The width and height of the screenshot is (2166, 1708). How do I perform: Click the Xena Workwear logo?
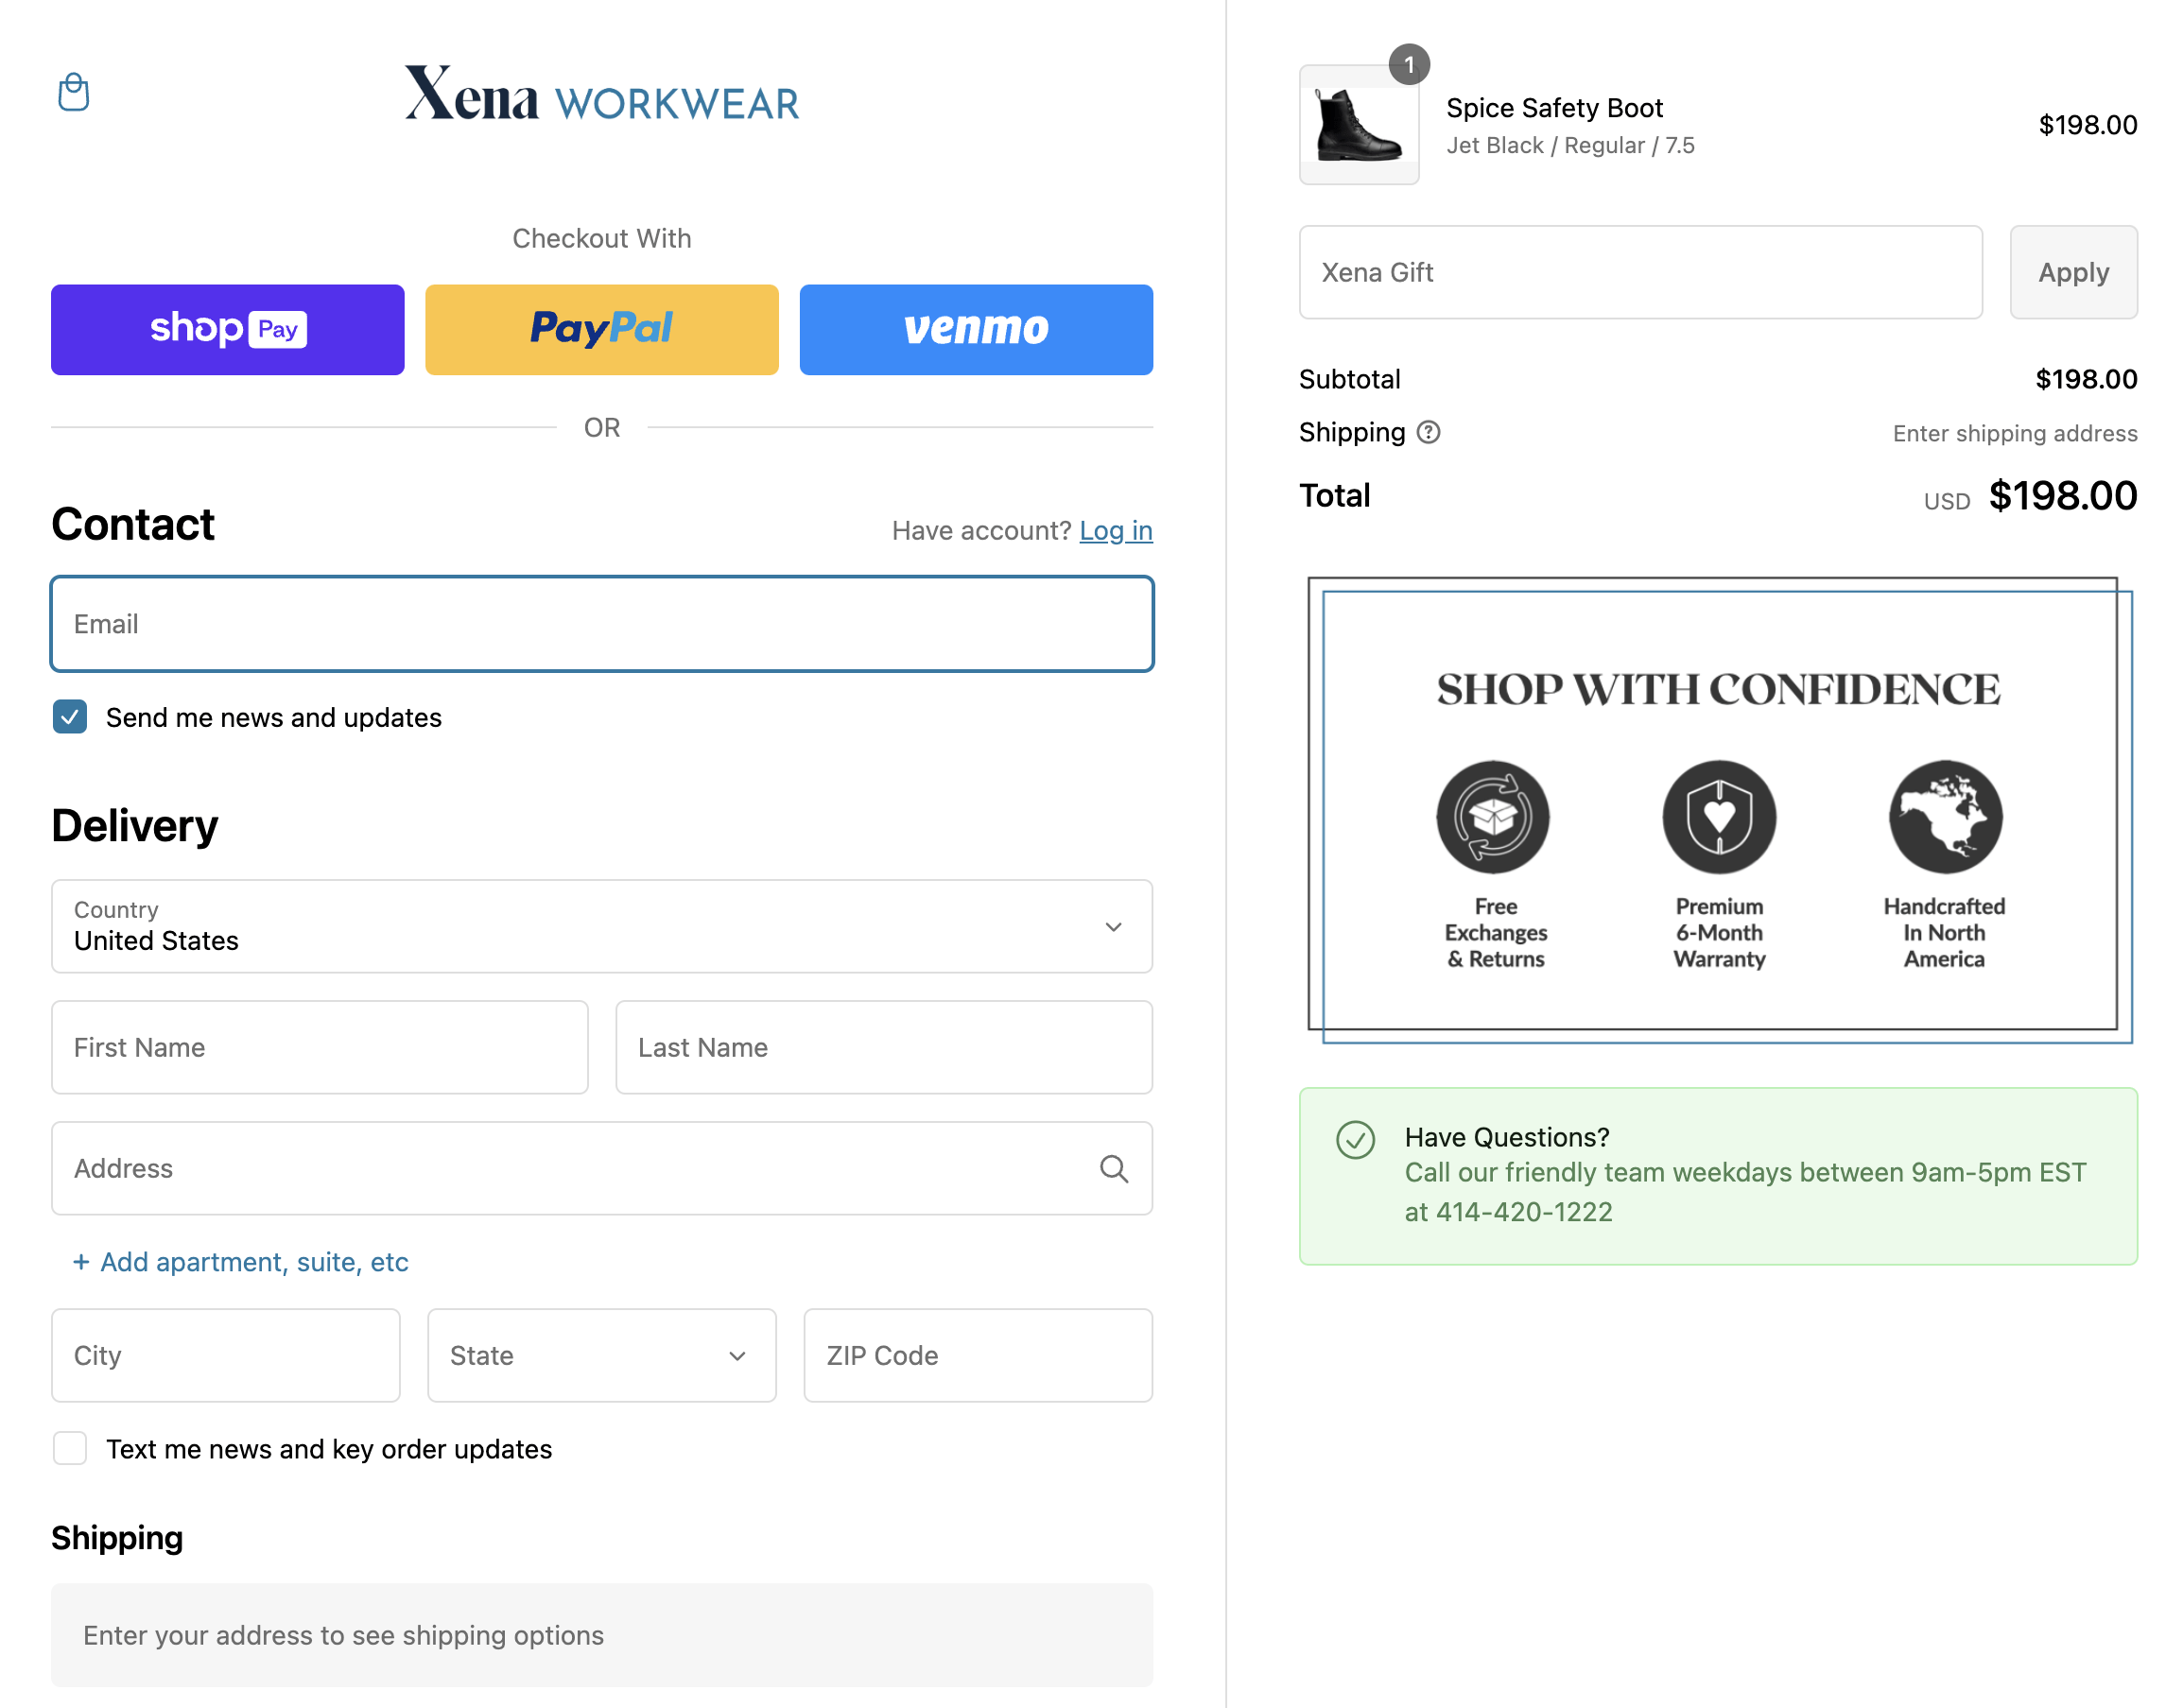pyautogui.click(x=601, y=94)
